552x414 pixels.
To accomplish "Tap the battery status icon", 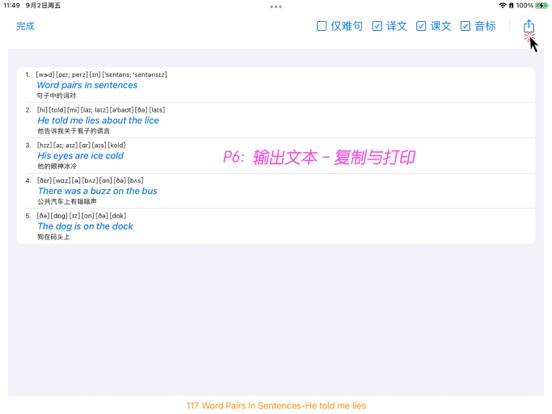I will coord(541,5).
